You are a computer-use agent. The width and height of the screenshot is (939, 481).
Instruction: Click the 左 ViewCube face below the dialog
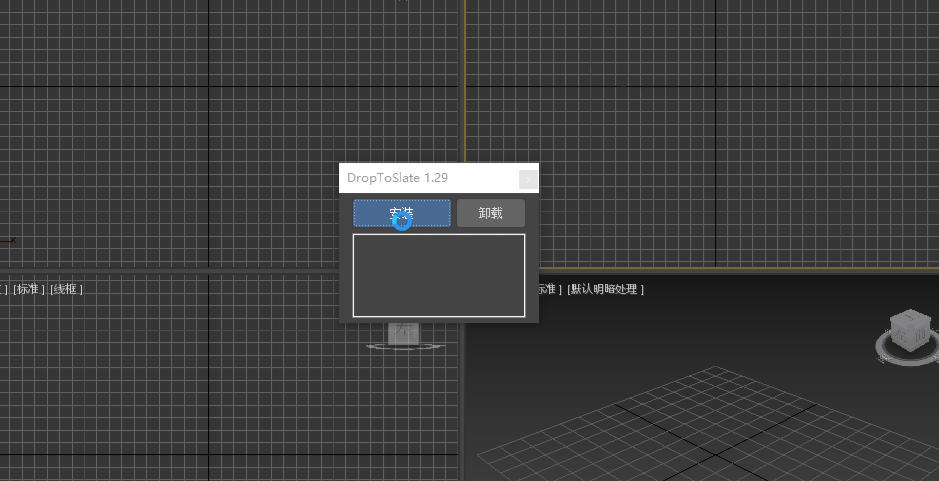coord(404,333)
